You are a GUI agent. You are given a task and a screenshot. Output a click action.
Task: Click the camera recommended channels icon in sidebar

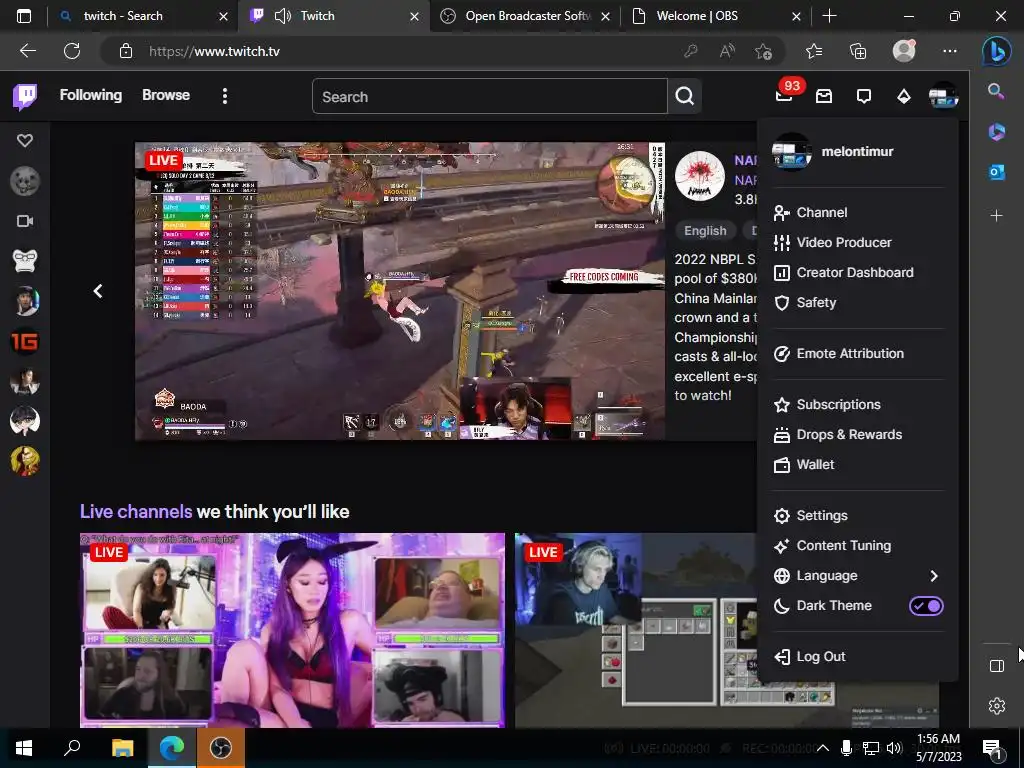click(25, 221)
